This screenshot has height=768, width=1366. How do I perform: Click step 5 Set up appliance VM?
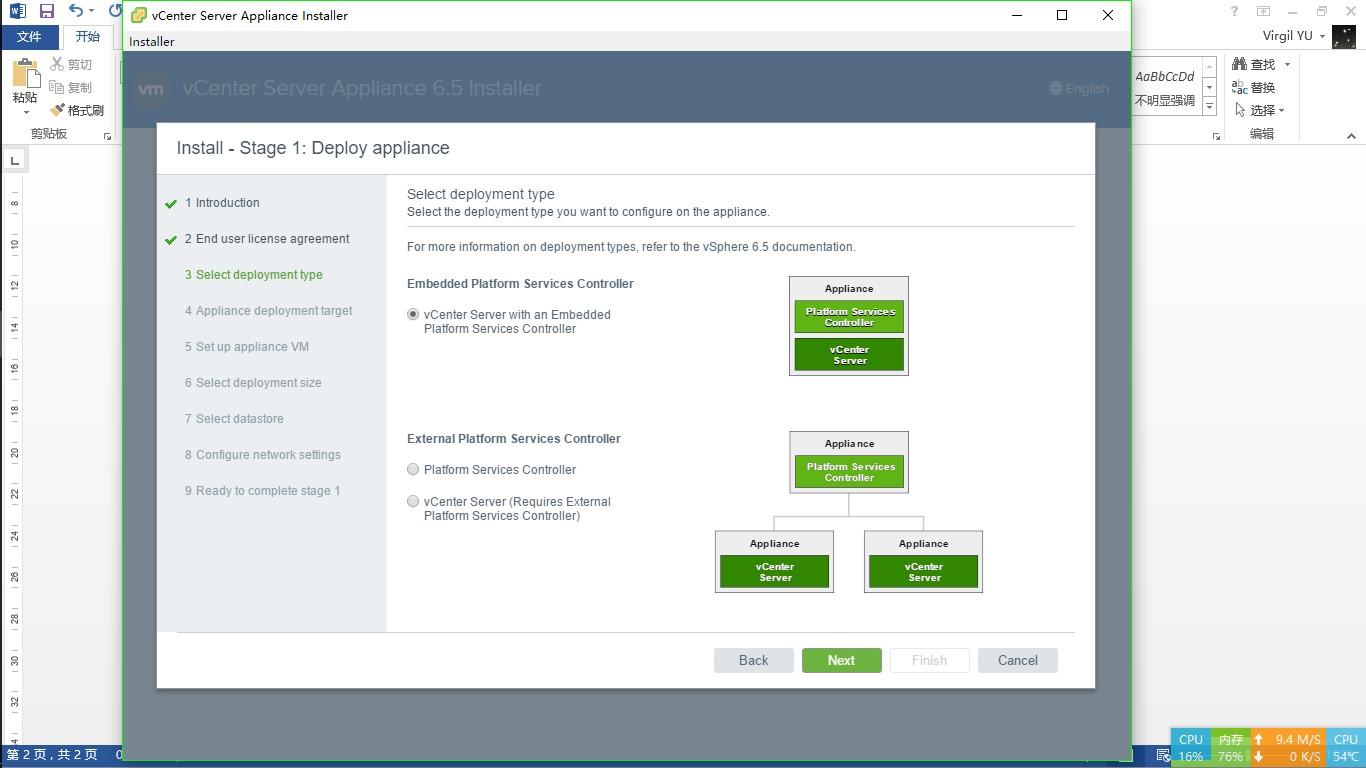pyautogui.click(x=247, y=347)
